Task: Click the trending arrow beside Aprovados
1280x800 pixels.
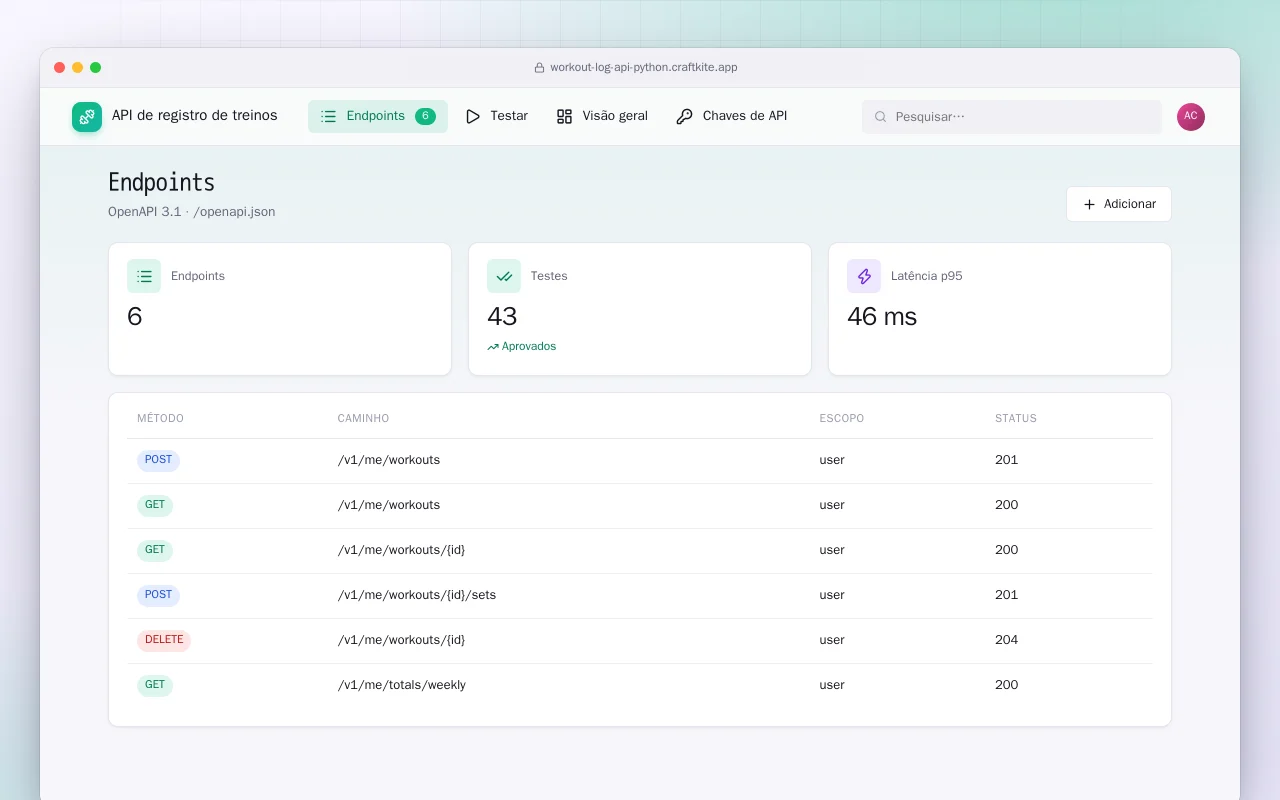Action: coord(493,347)
